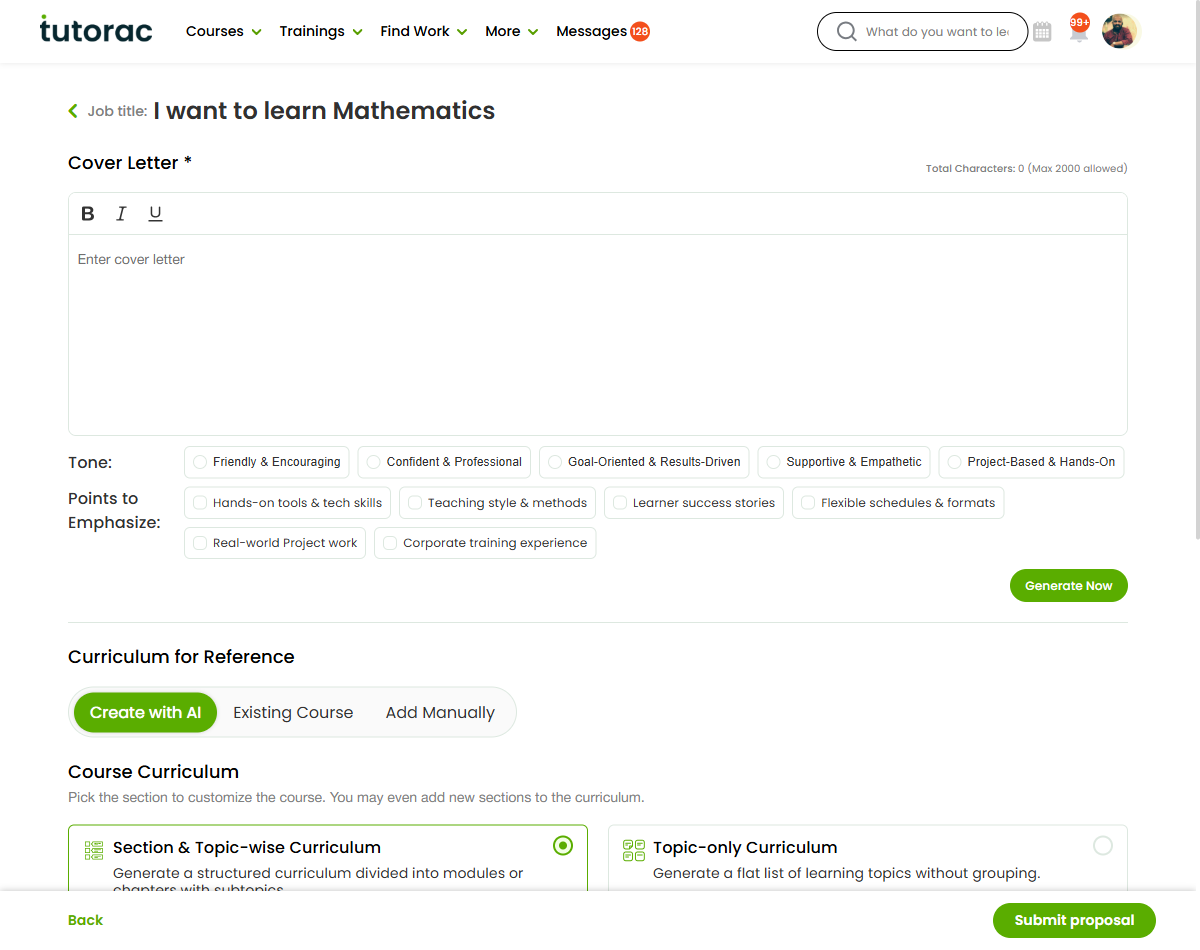Expand the Find Work dropdown menu
This screenshot has height=950, width=1200.
(x=424, y=31)
